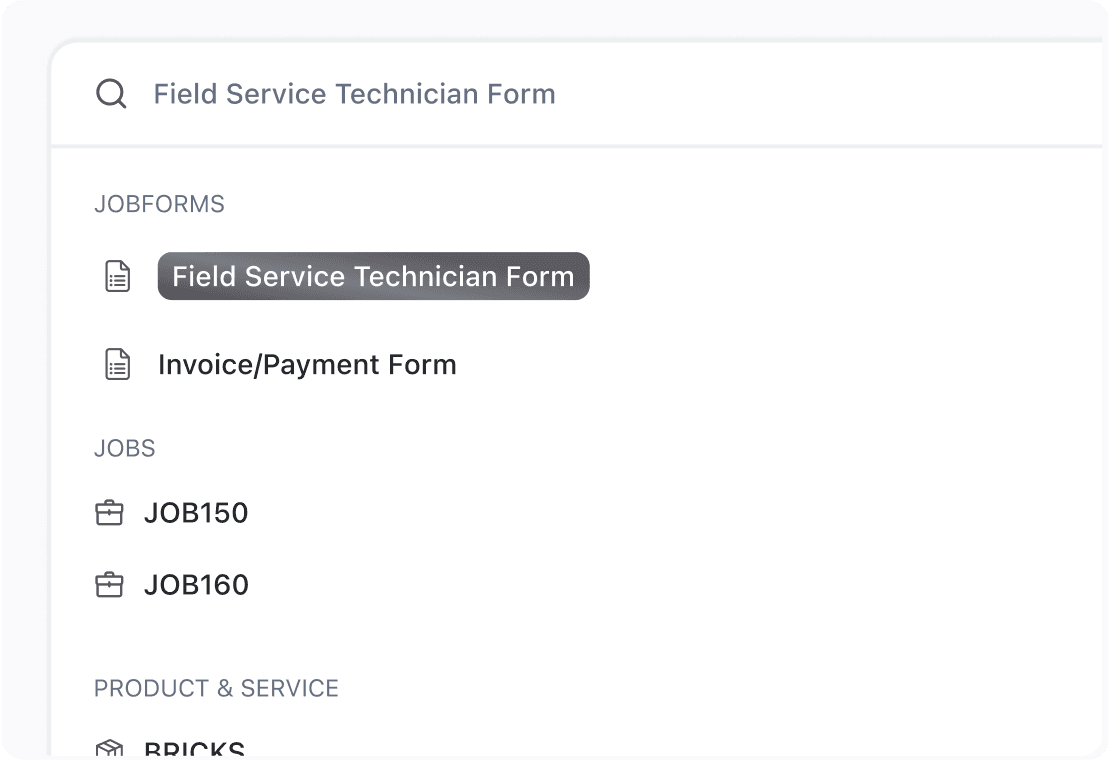Collapse the JOBFORMS section header

(x=159, y=204)
